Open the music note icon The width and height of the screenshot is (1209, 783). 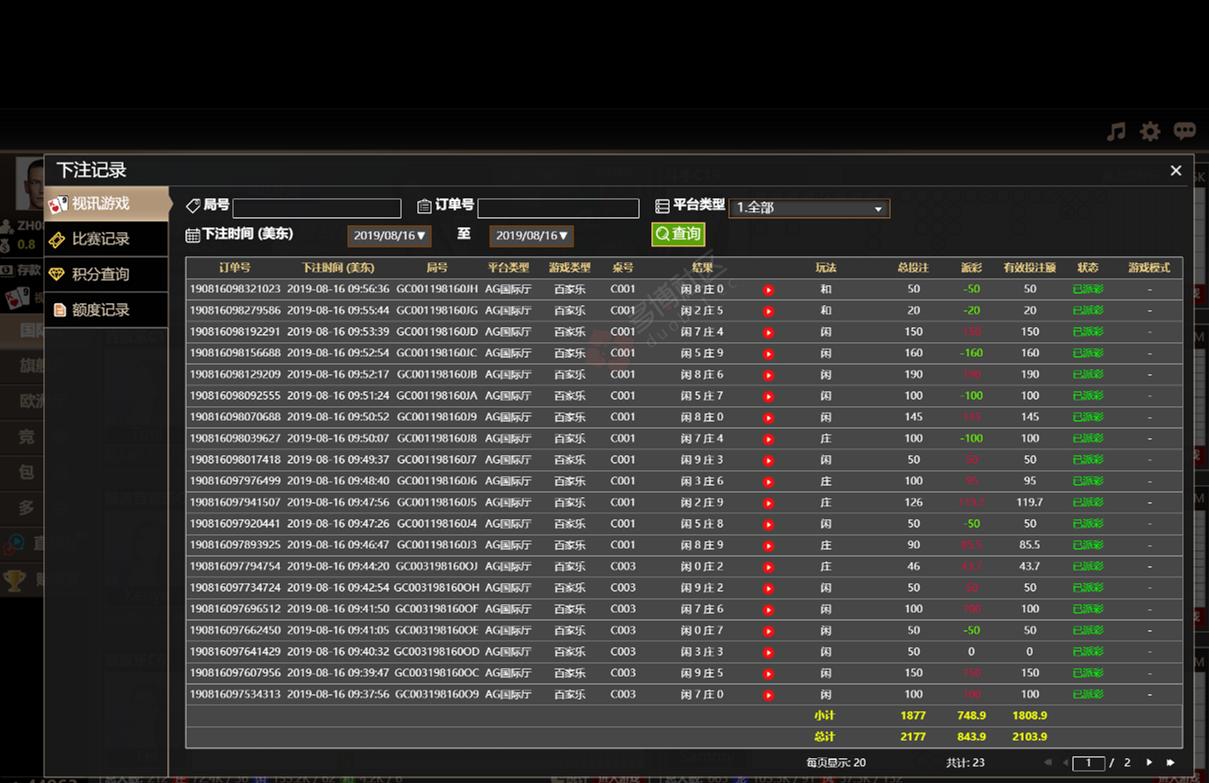1116,131
